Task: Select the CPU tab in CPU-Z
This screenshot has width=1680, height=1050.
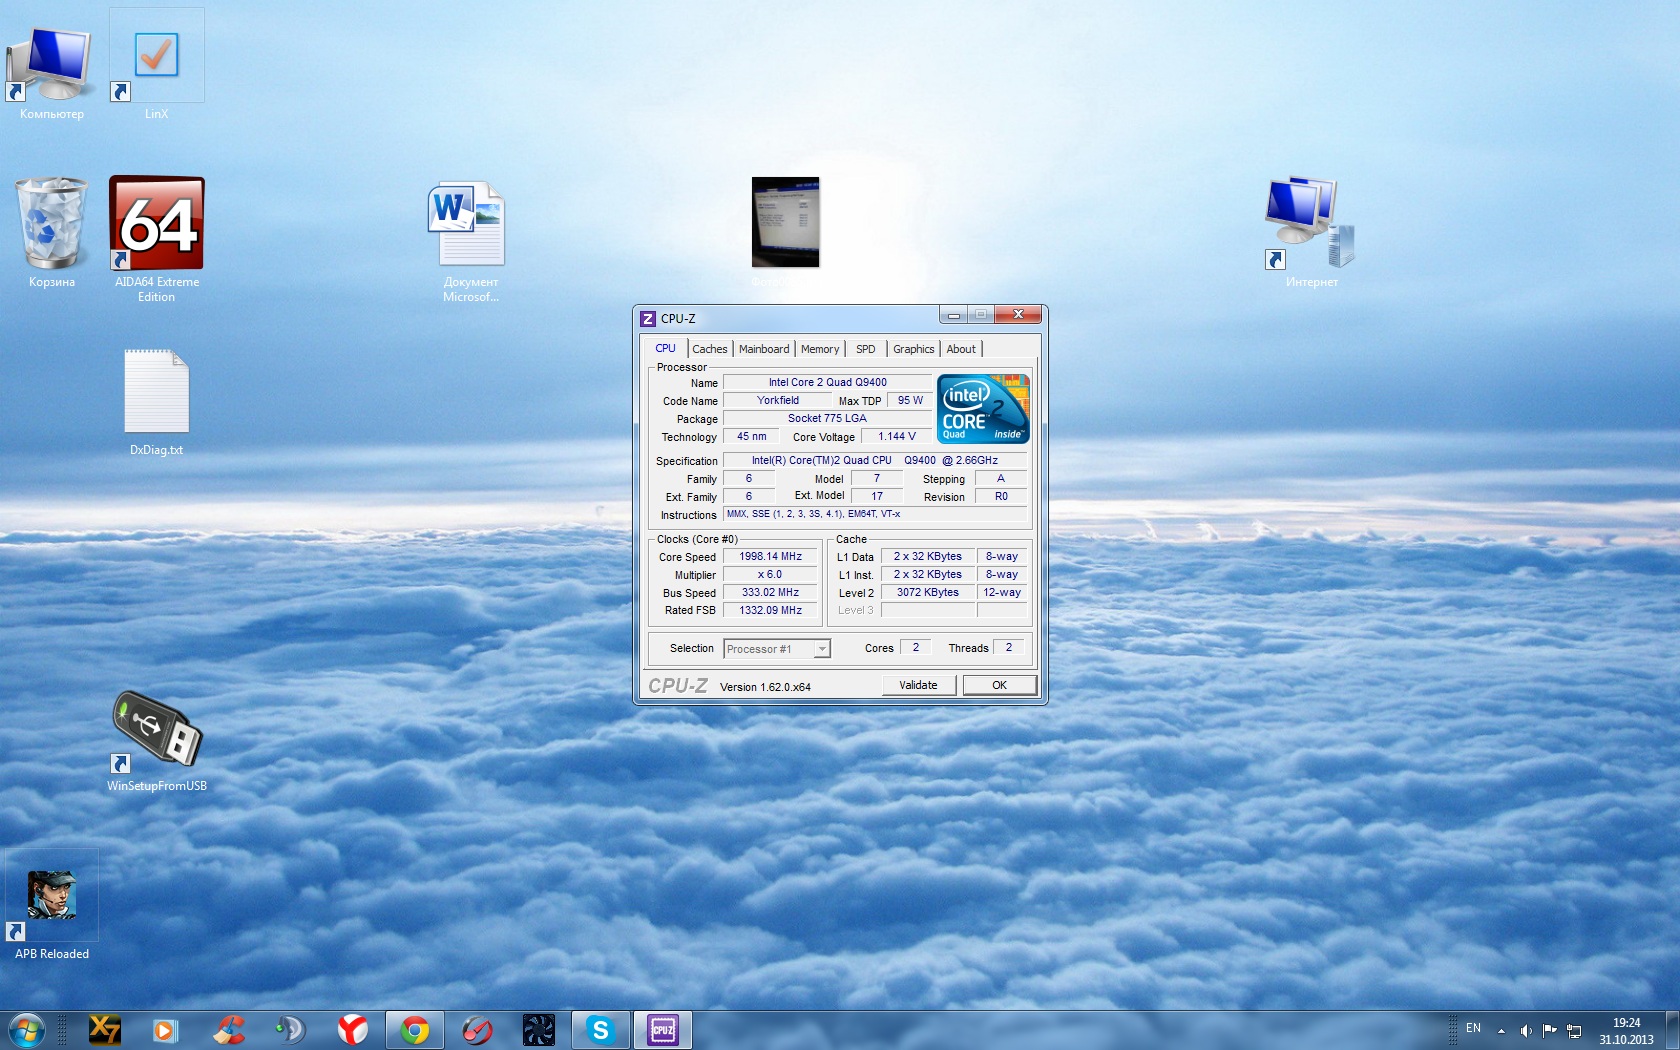Action: tap(665, 348)
